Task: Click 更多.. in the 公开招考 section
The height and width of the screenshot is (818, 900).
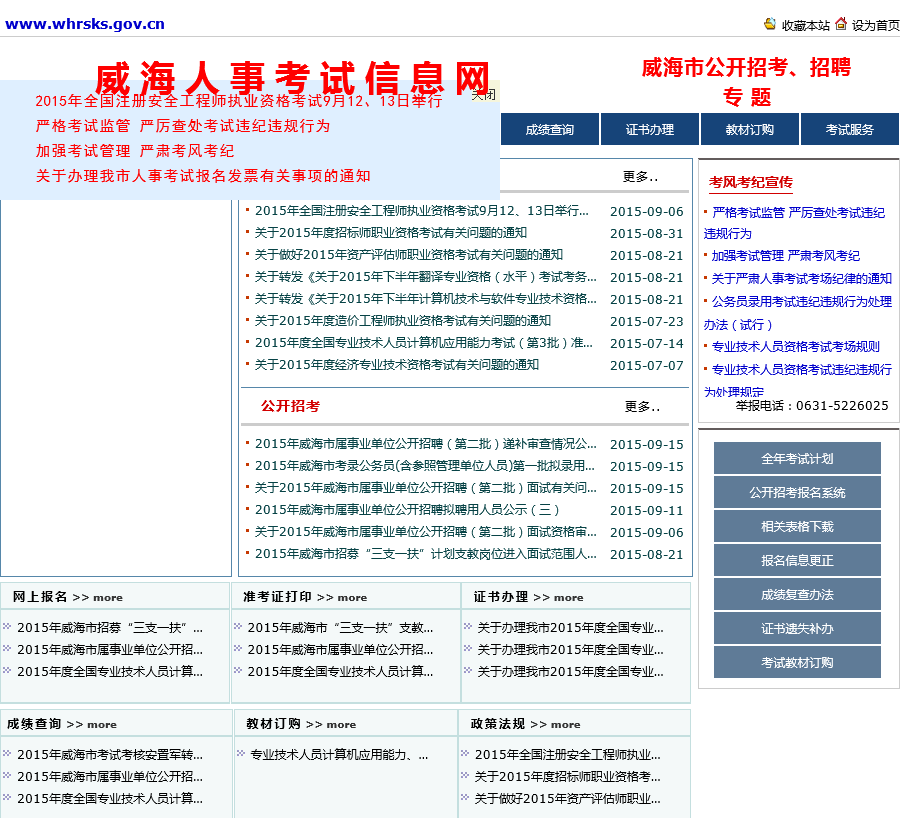Action: coord(642,407)
